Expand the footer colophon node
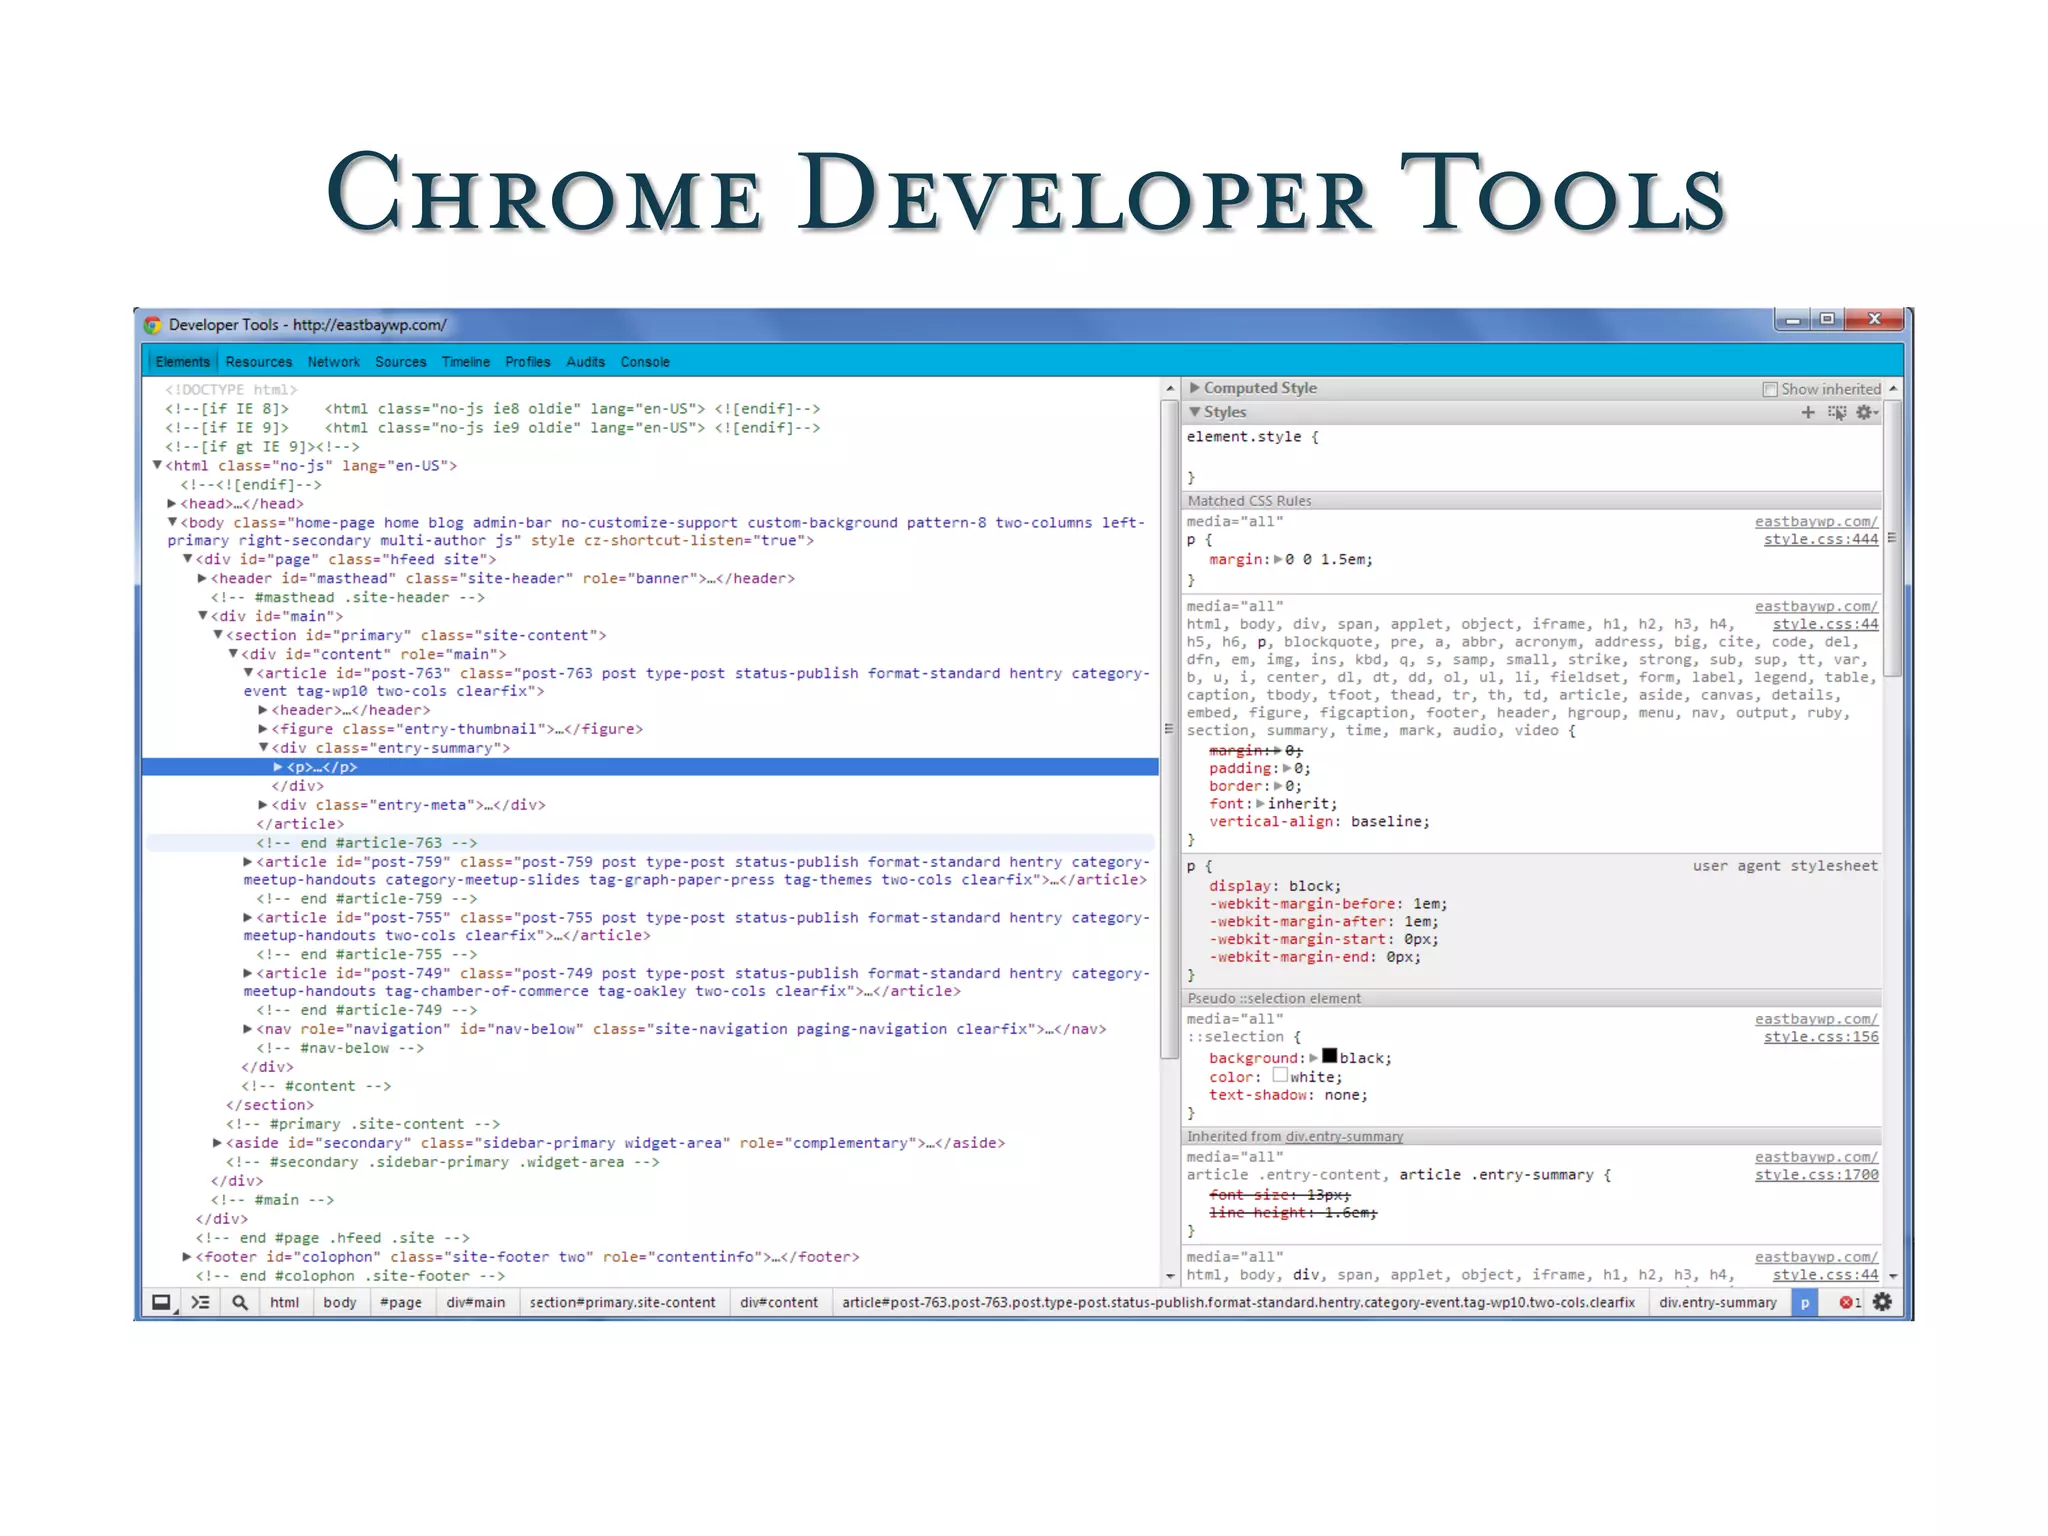Screen dimensions: 2048x1536 [x=187, y=1256]
